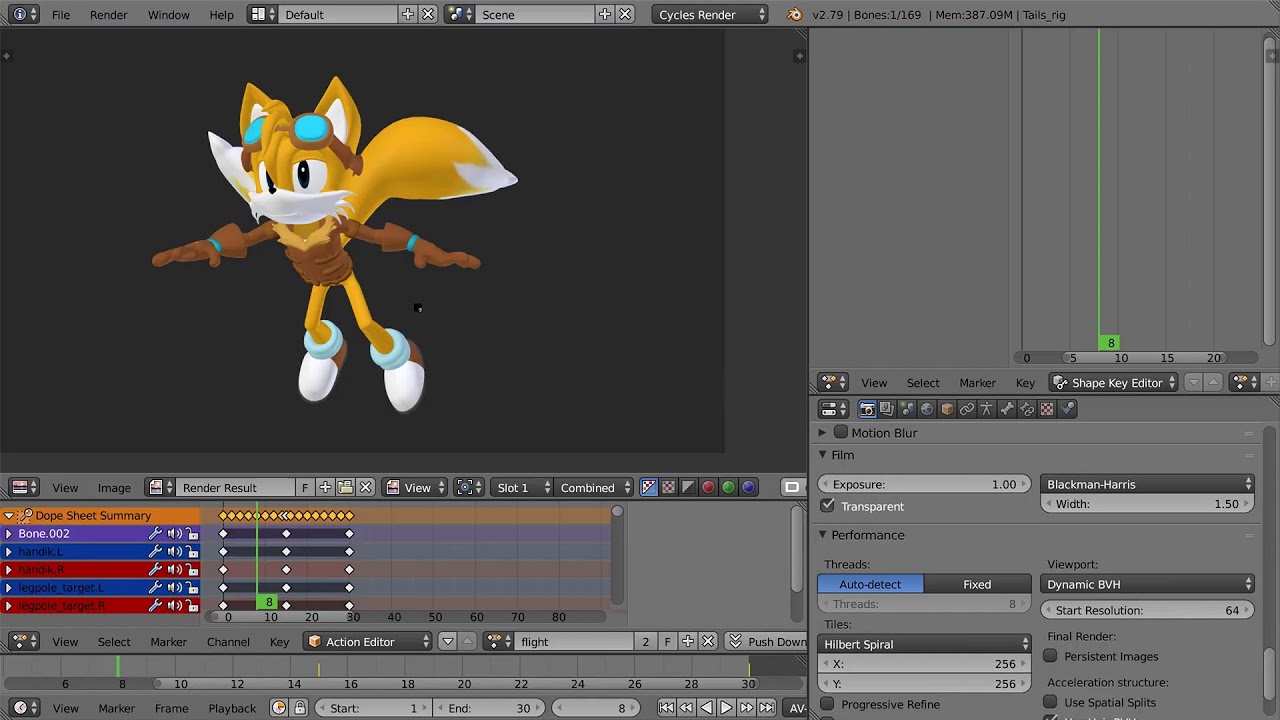The width and height of the screenshot is (1280, 720).
Task: Open the Blackman-Harris filter dropdown
Action: tap(1147, 484)
